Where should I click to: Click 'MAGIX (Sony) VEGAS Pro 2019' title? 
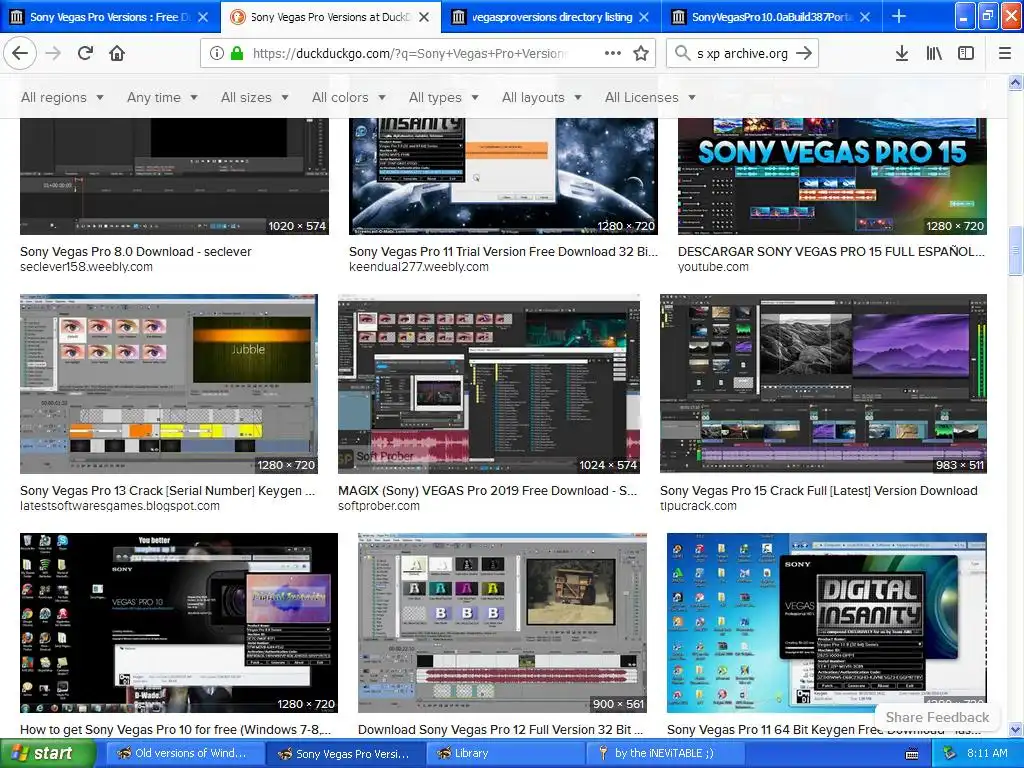[x=487, y=490]
